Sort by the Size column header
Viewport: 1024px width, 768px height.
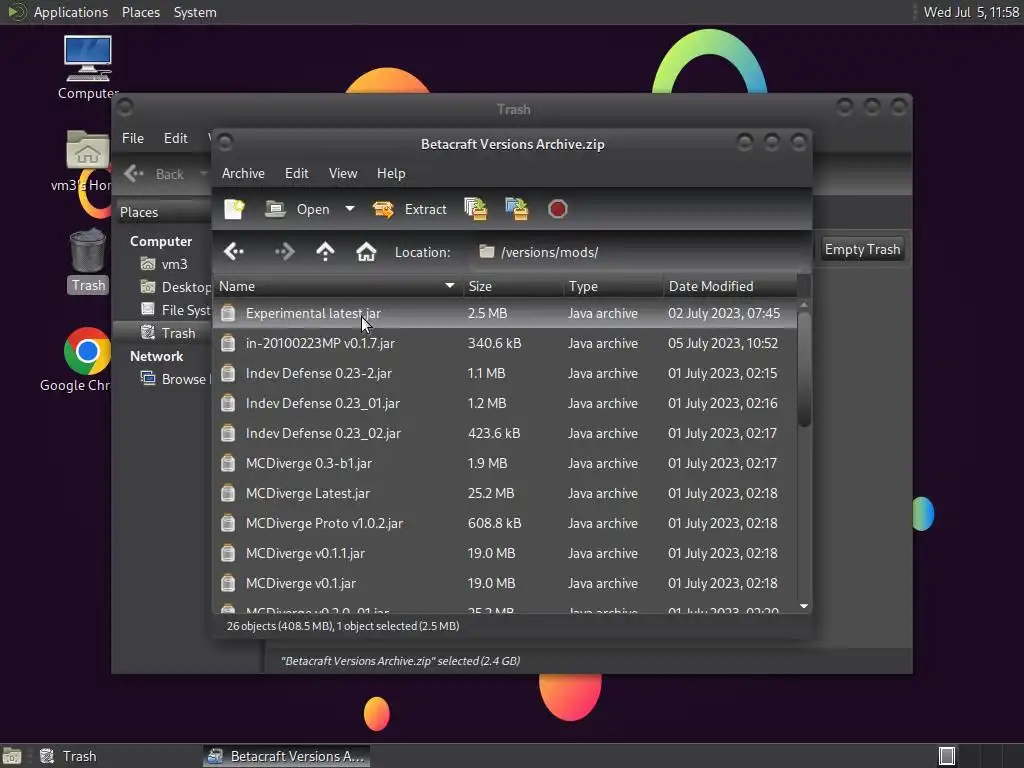(x=513, y=286)
